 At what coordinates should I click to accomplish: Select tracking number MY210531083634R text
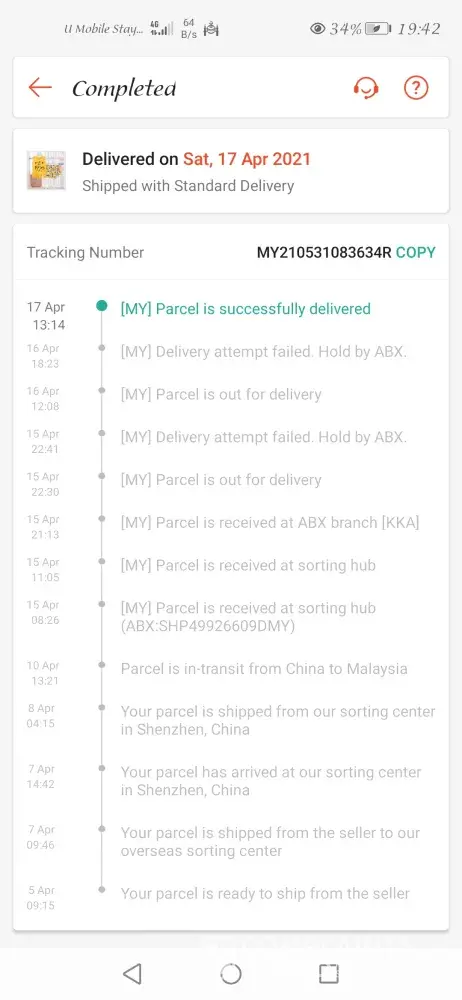click(324, 253)
